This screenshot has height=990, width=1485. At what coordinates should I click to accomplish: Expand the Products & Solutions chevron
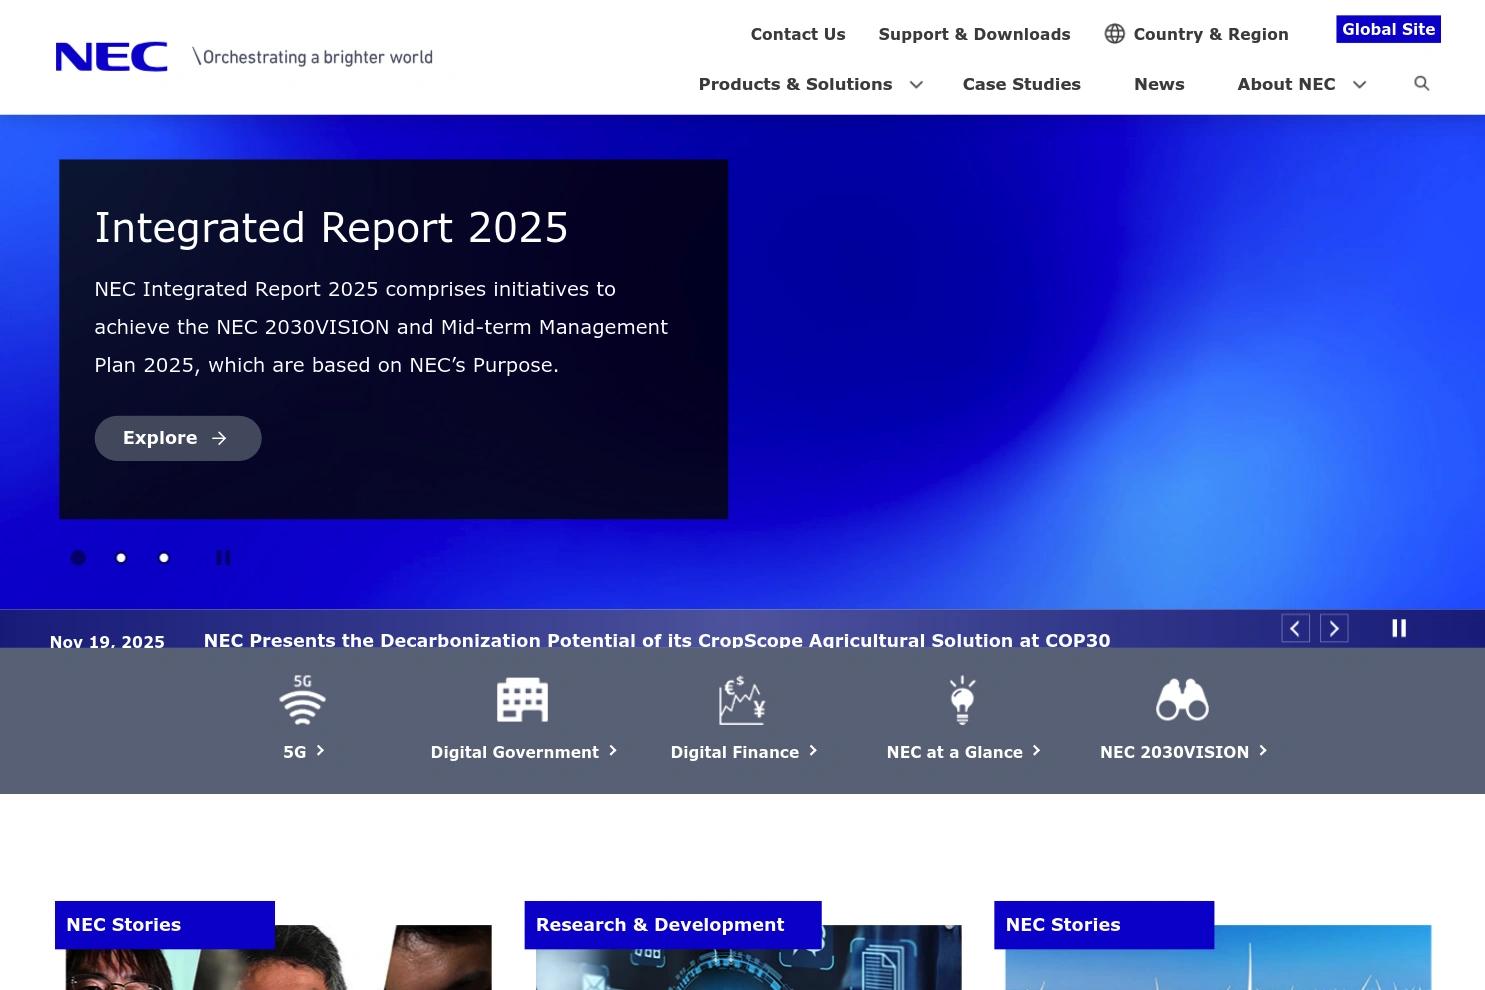tap(916, 85)
